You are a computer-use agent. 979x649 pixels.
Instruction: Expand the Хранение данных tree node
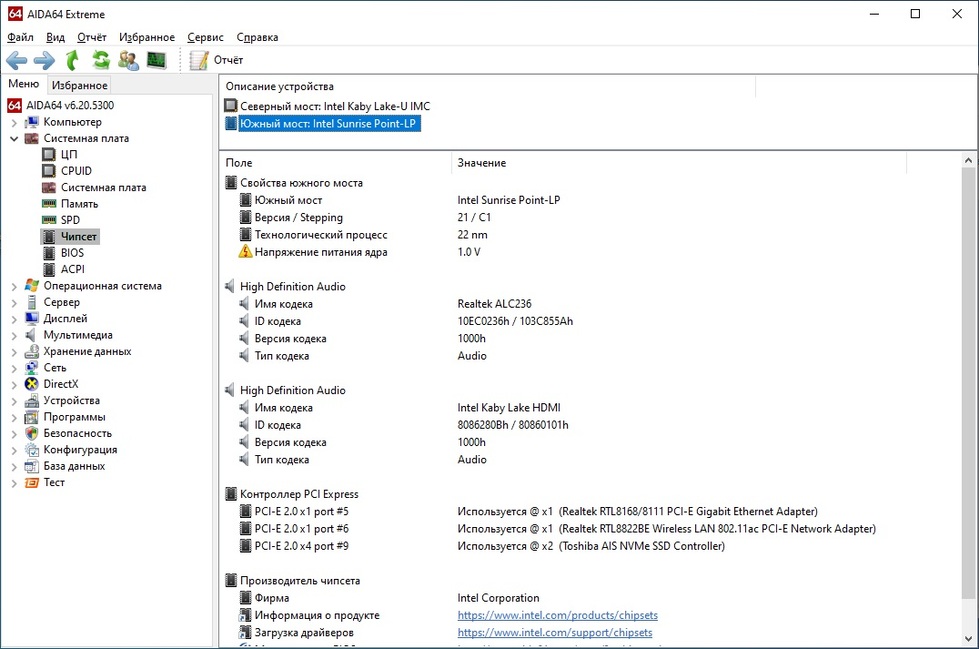(14, 352)
